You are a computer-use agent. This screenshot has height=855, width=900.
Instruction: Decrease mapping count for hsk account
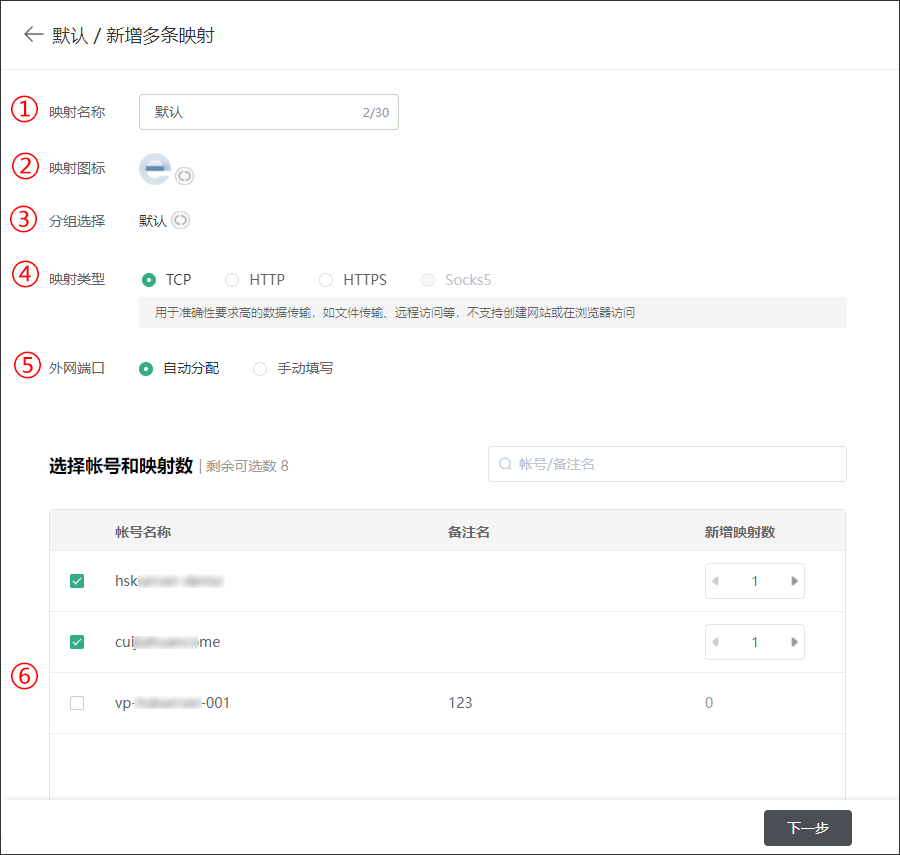[x=715, y=581]
